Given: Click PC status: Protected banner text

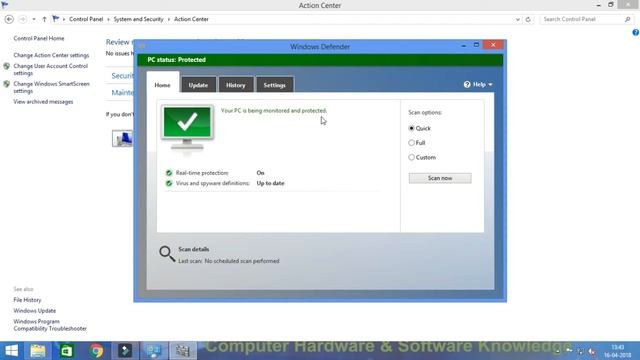Looking at the screenshot, I should [177, 60].
